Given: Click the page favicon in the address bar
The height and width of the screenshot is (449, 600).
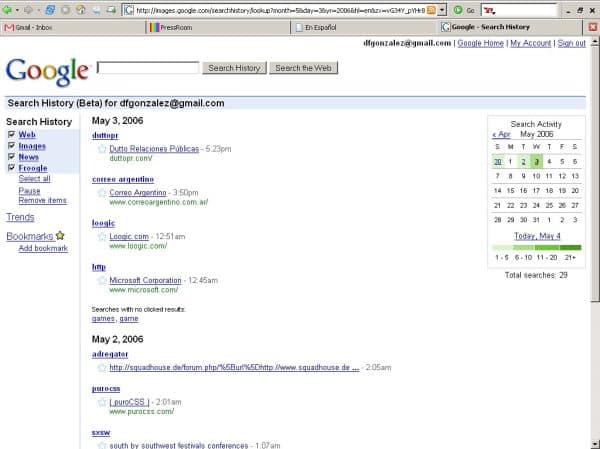Looking at the screenshot, I should coord(129,10).
